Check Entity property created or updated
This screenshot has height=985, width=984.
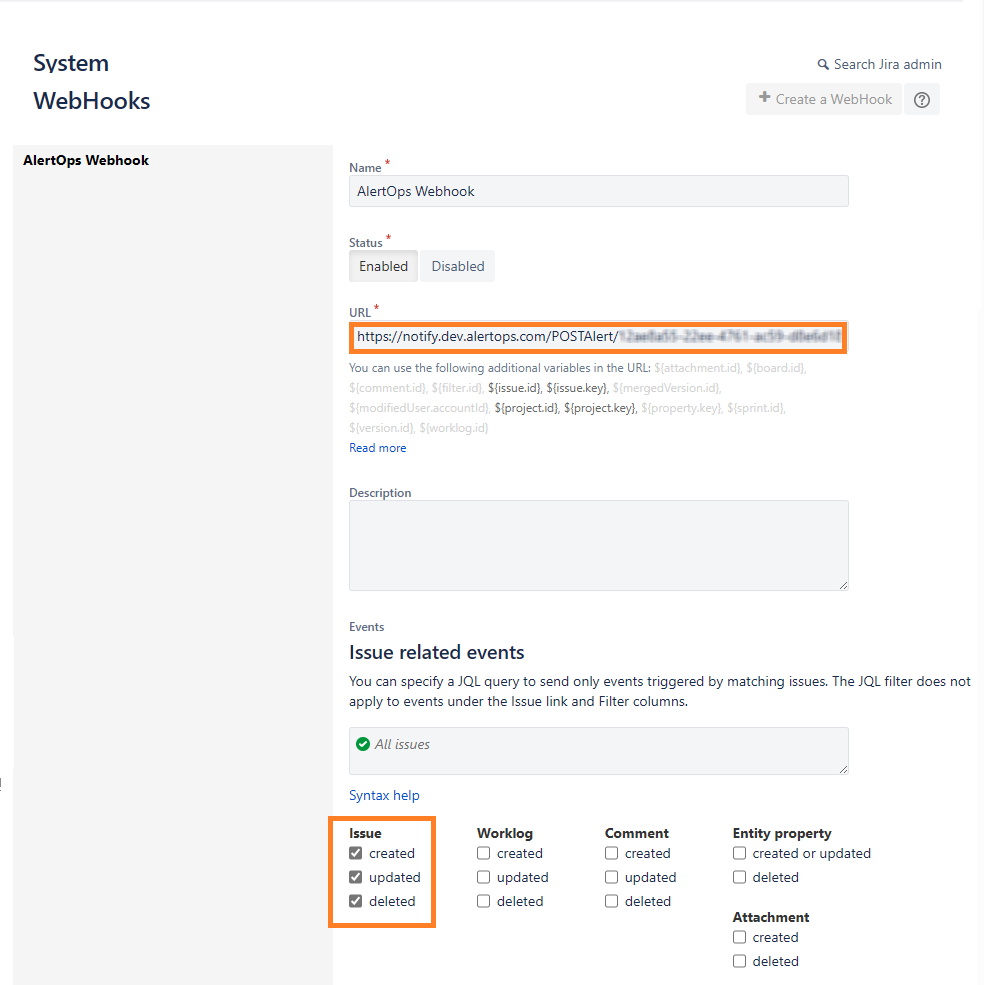[x=740, y=853]
